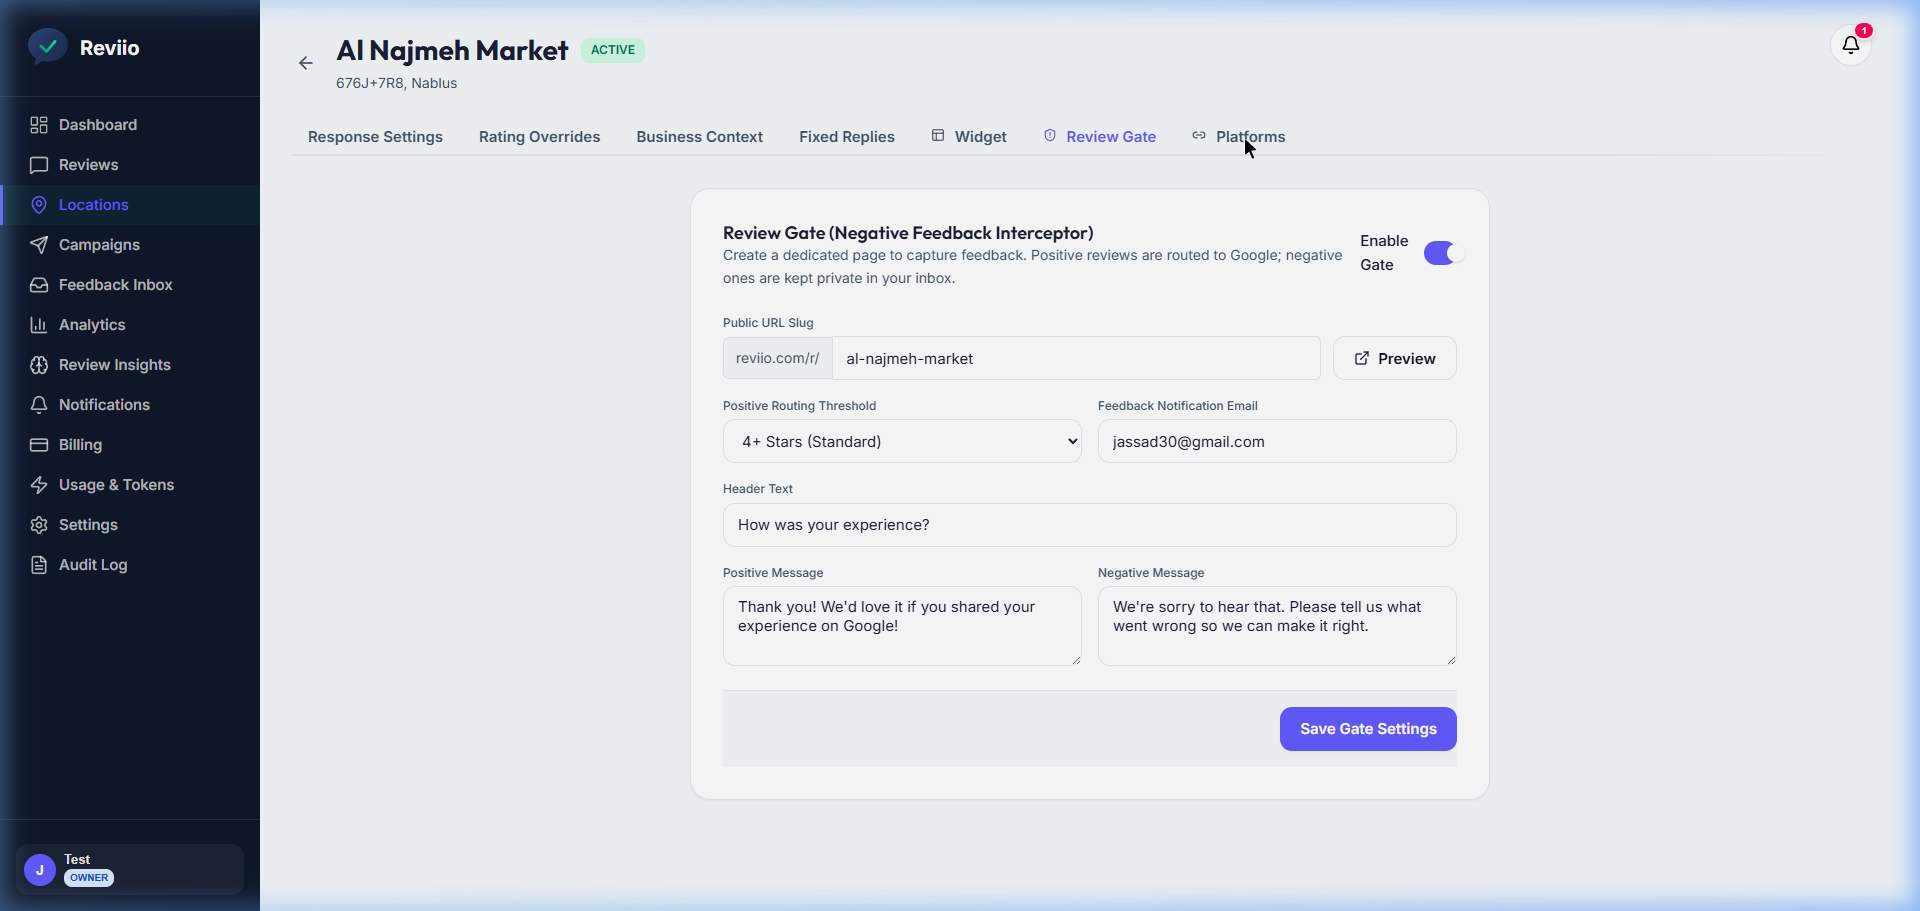
Task: Click the Audit Log document icon
Action: (39, 565)
